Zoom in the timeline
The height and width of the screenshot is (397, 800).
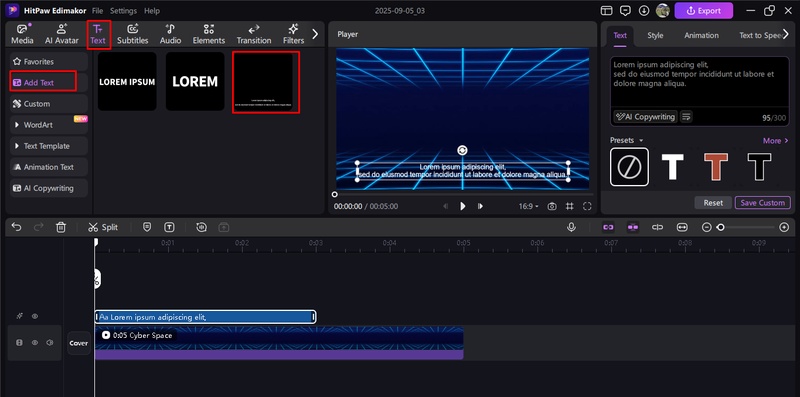785,227
